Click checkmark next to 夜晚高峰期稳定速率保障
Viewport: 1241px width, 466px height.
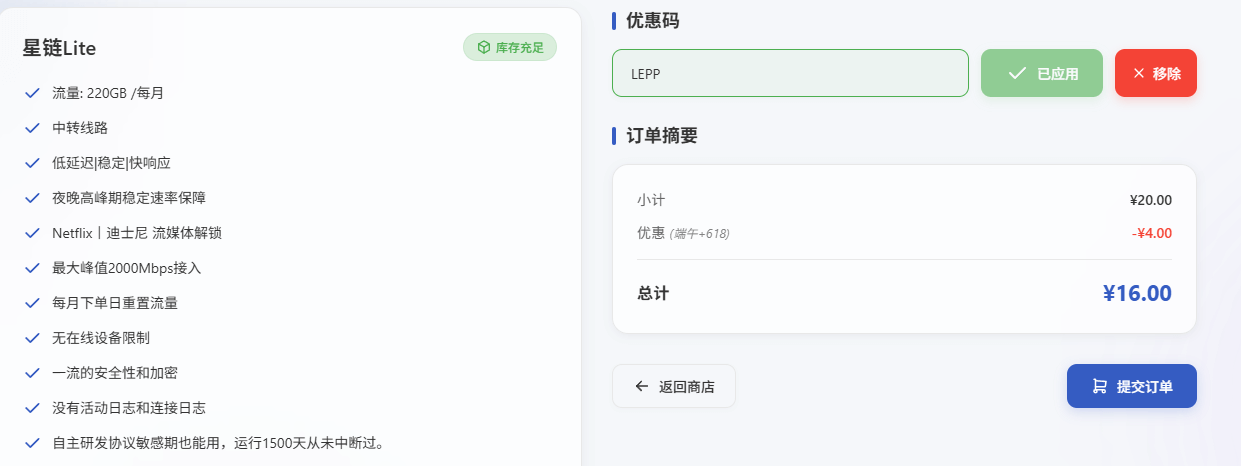tap(32, 198)
